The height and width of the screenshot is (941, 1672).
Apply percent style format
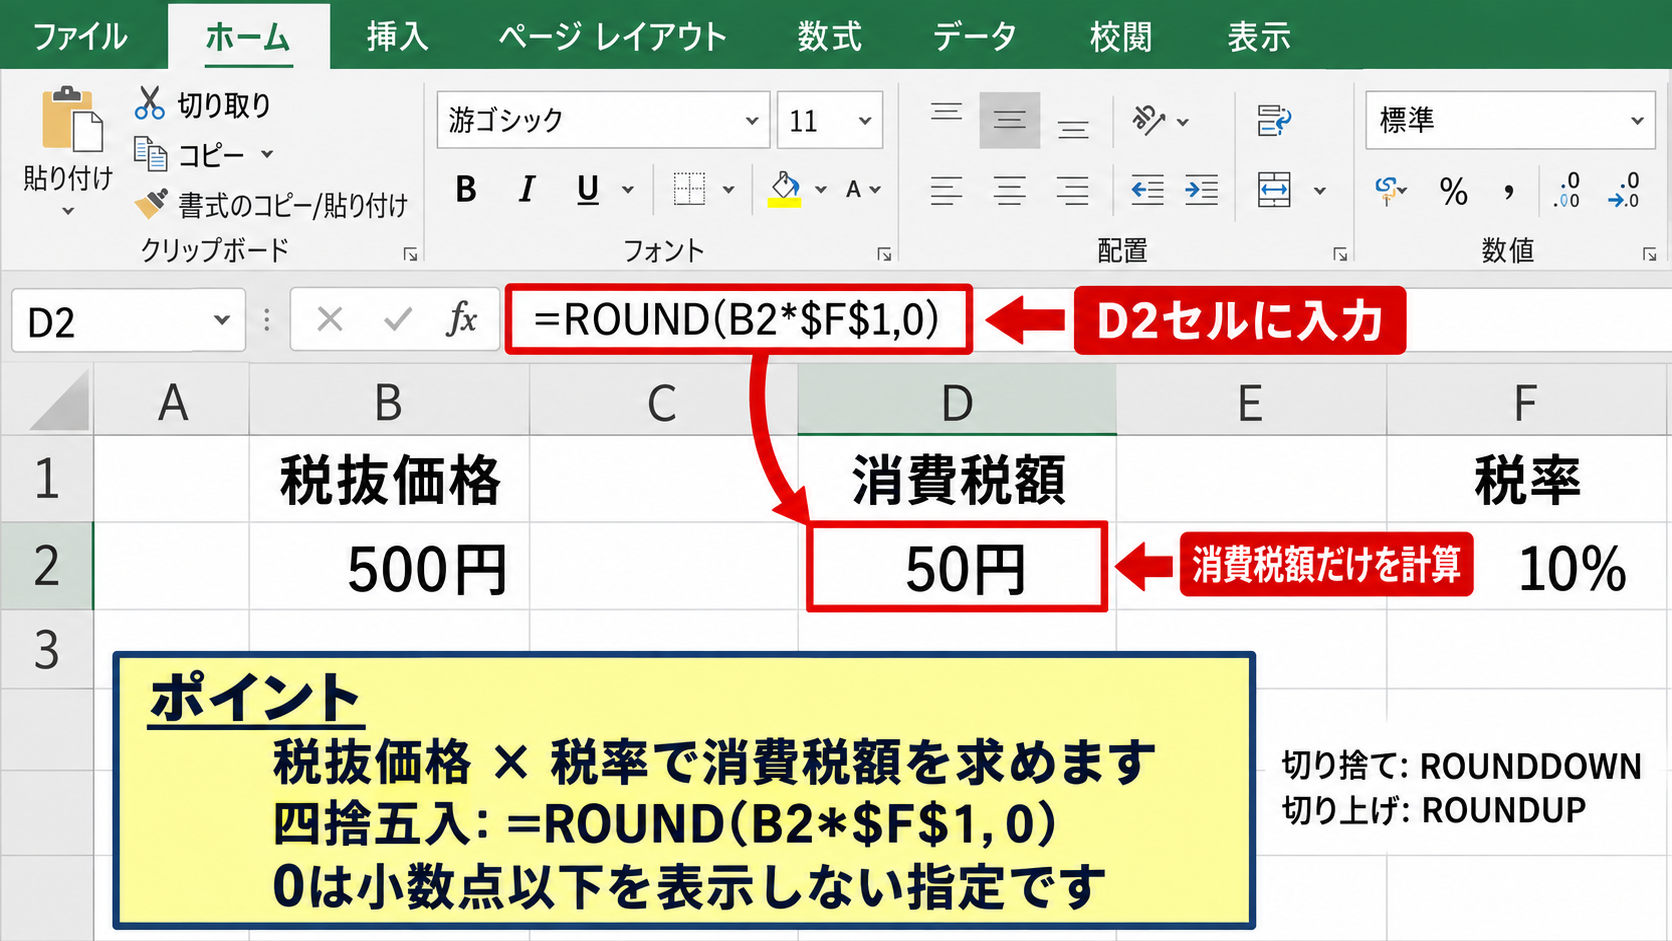tap(1453, 190)
